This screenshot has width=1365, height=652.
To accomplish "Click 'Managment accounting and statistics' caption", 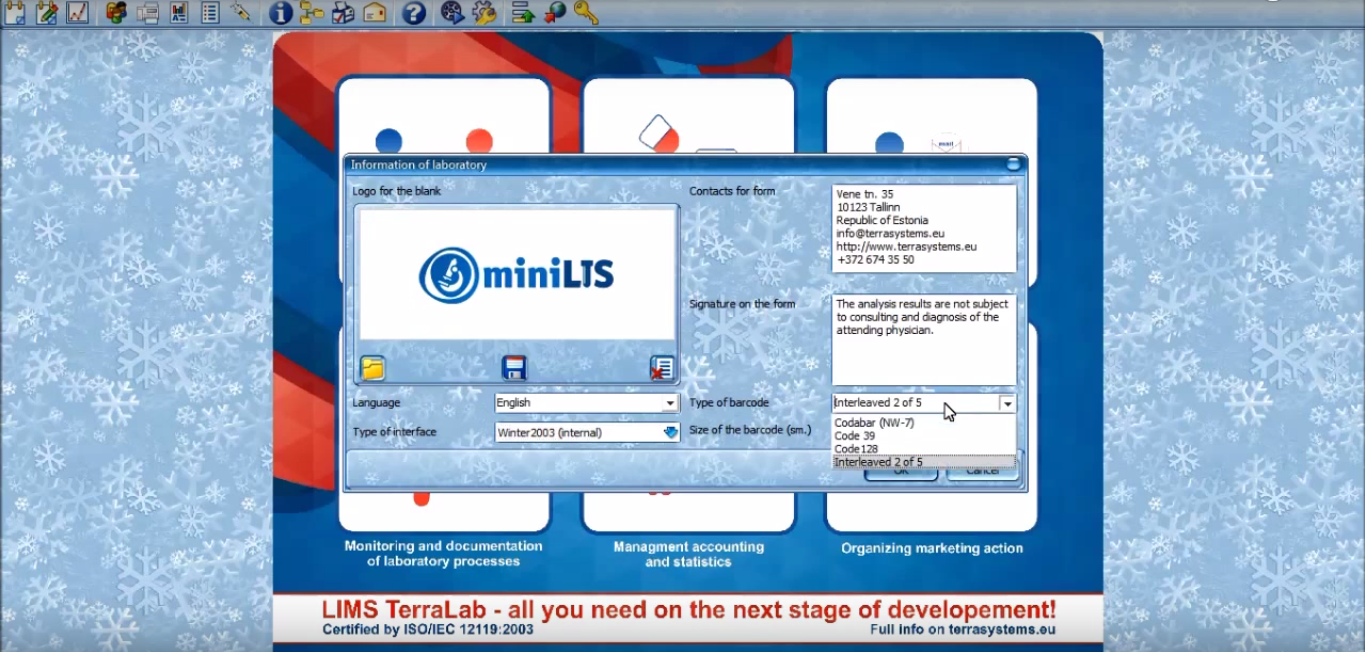I will coord(688,554).
